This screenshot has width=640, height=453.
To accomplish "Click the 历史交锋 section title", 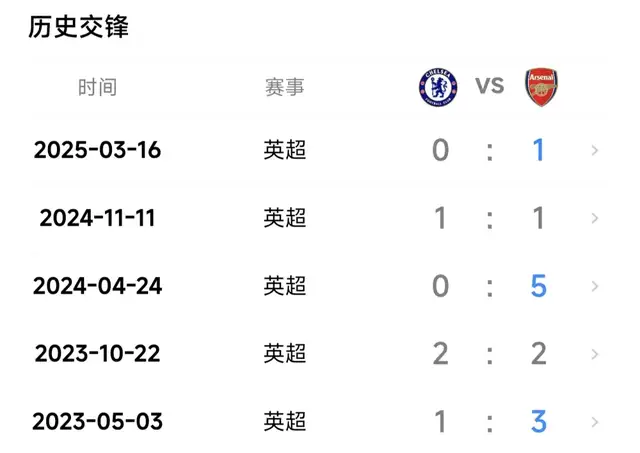I will point(79,27).
